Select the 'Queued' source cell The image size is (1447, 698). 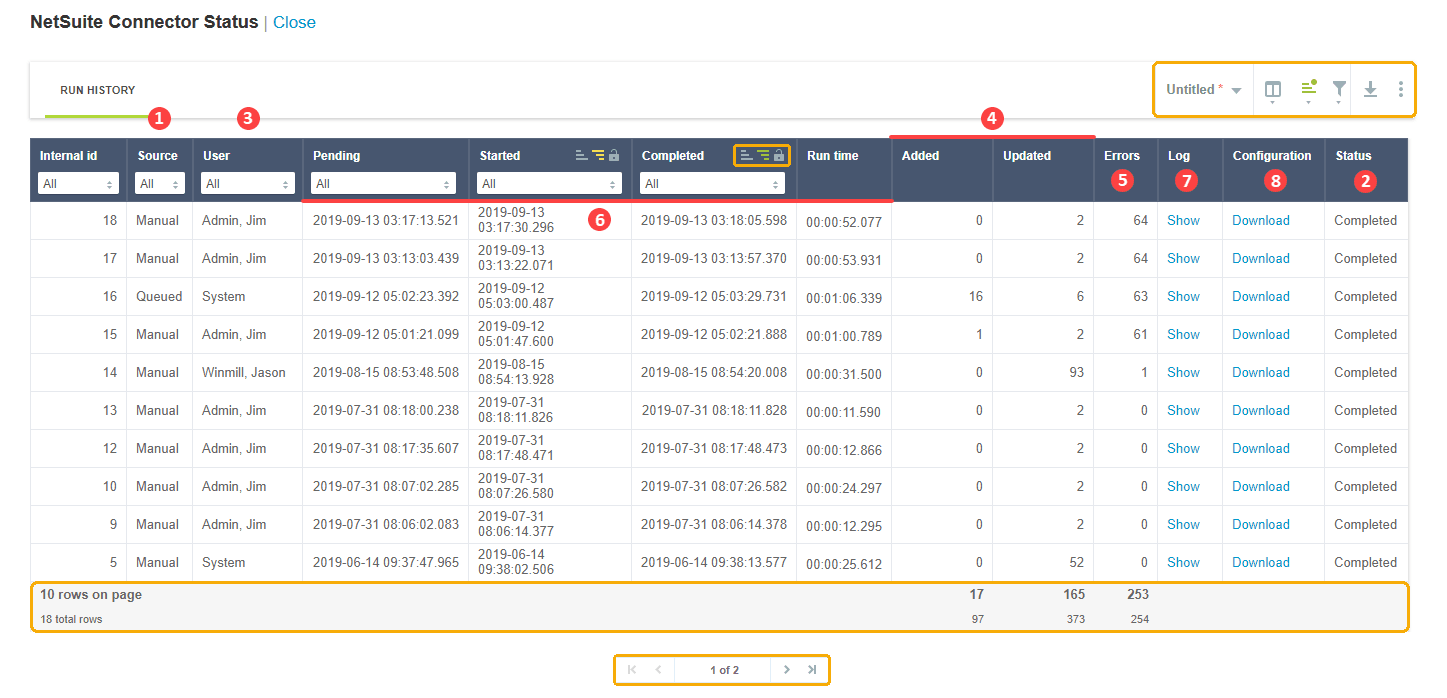(157, 296)
